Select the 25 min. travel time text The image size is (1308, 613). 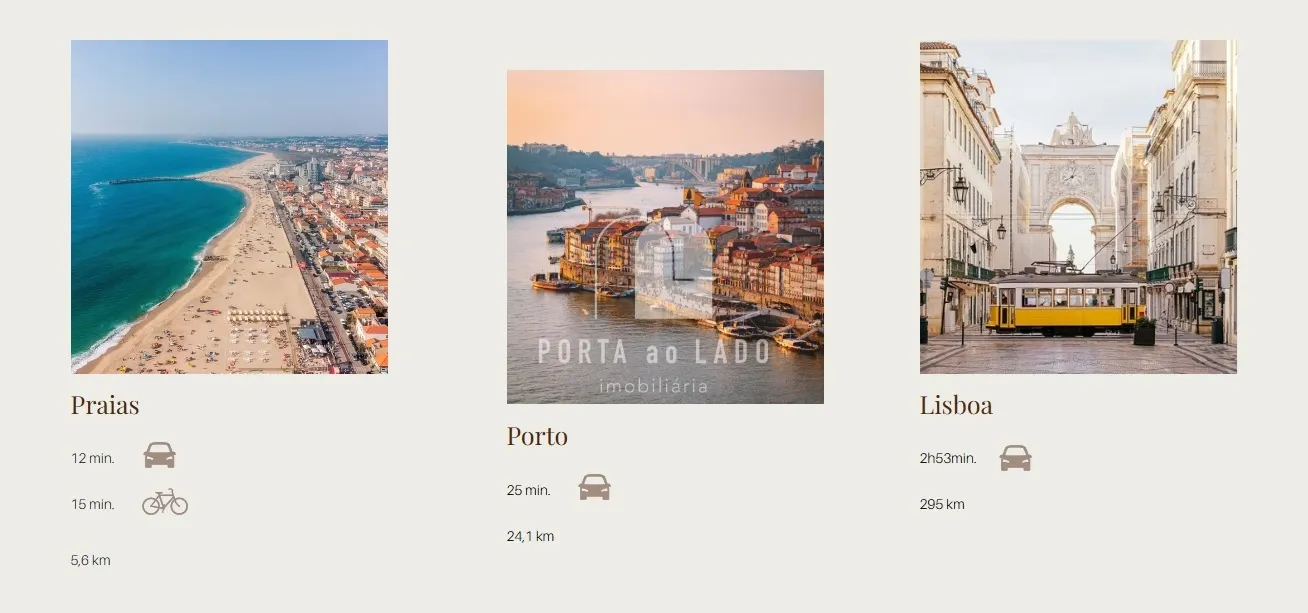[529, 490]
